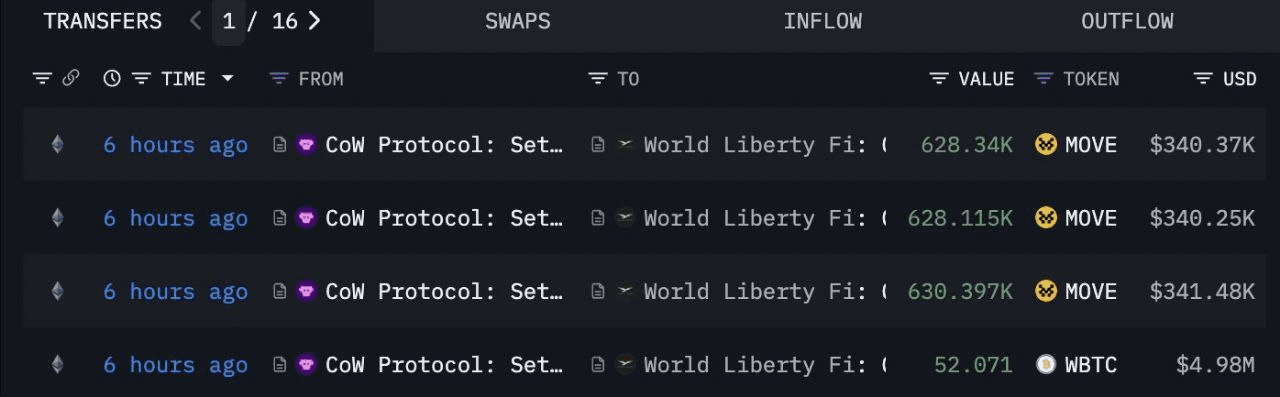The width and height of the screenshot is (1280, 397).
Task: Go to previous transfers page
Action: [196, 20]
